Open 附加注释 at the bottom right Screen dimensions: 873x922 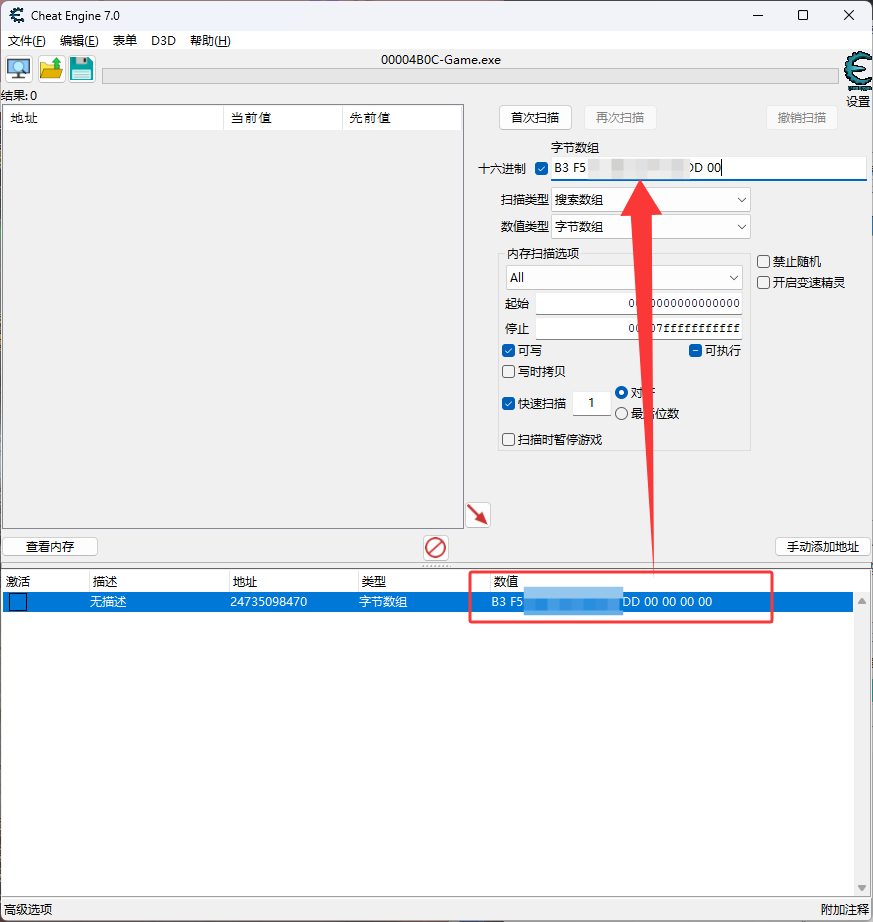pyautogui.click(x=844, y=910)
